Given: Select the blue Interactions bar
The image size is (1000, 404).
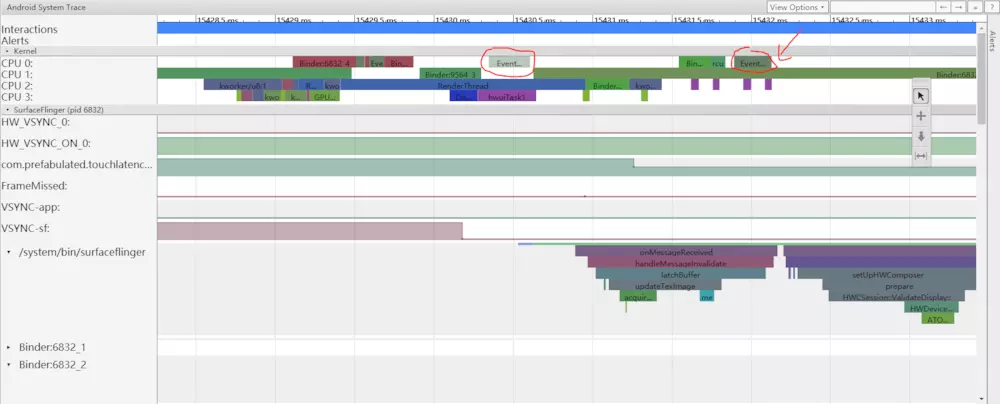Looking at the screenshot, I should point(566,29).
